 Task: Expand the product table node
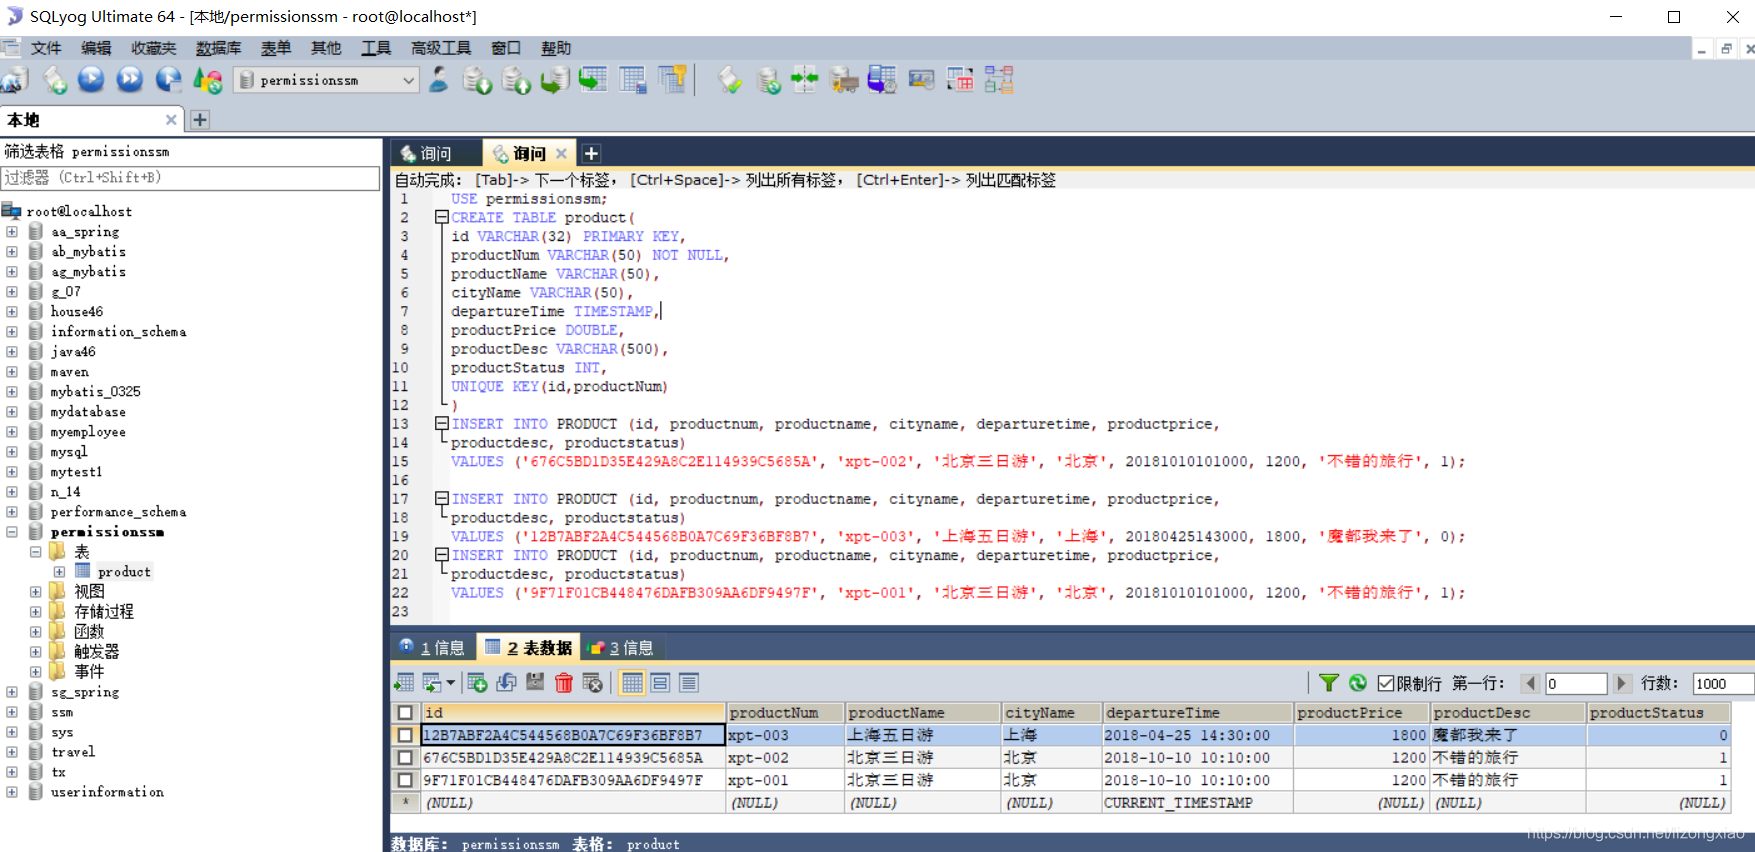pyautogui.click(x=59, y=571)
